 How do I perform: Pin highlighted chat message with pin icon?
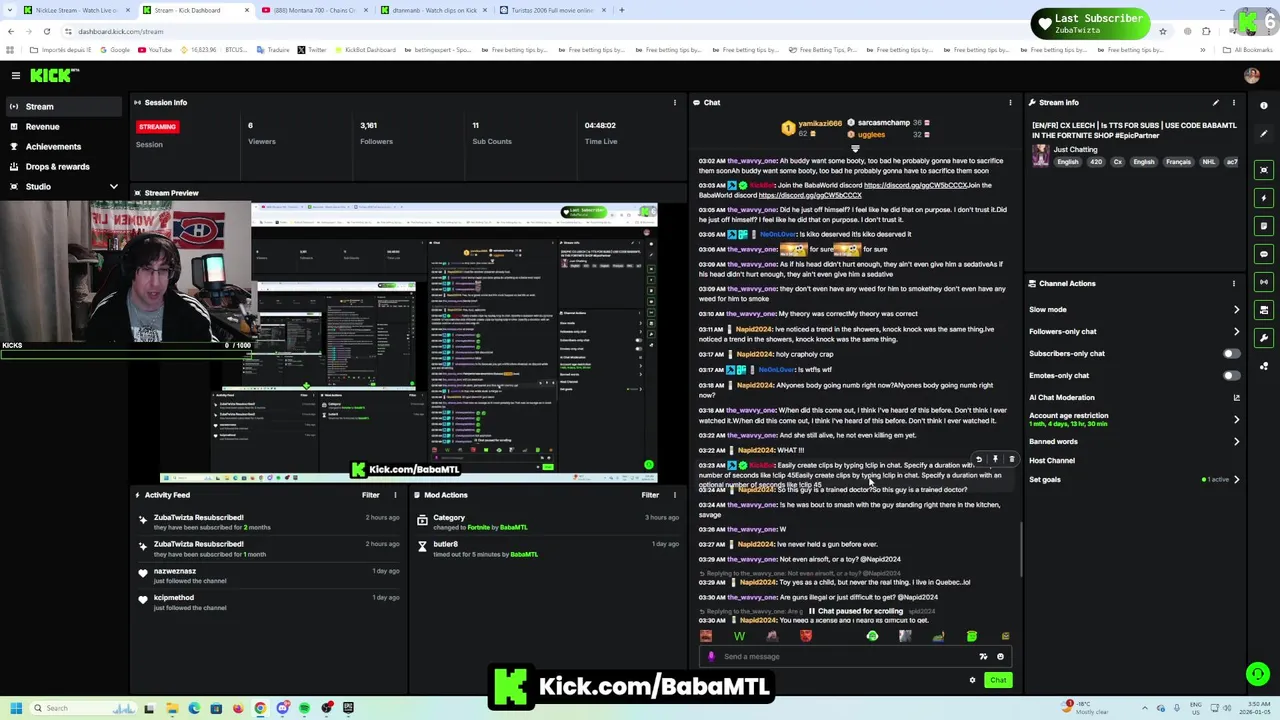click(995, 459)
